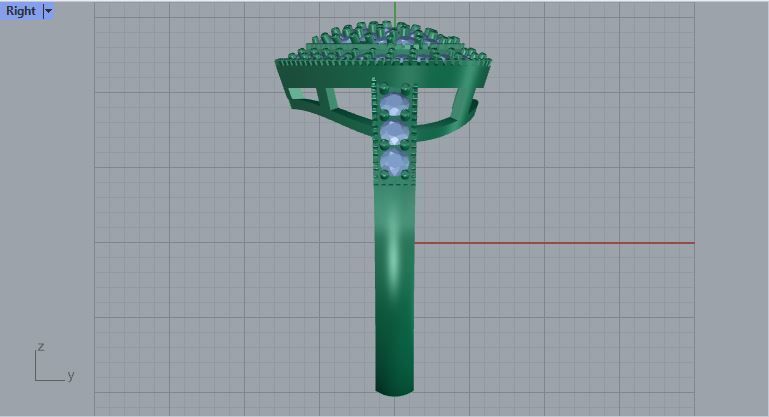The width and height of the screenshot is (769, 417).
Task: Click the world axes icon with z and y
Action: [x=54, y=363]
